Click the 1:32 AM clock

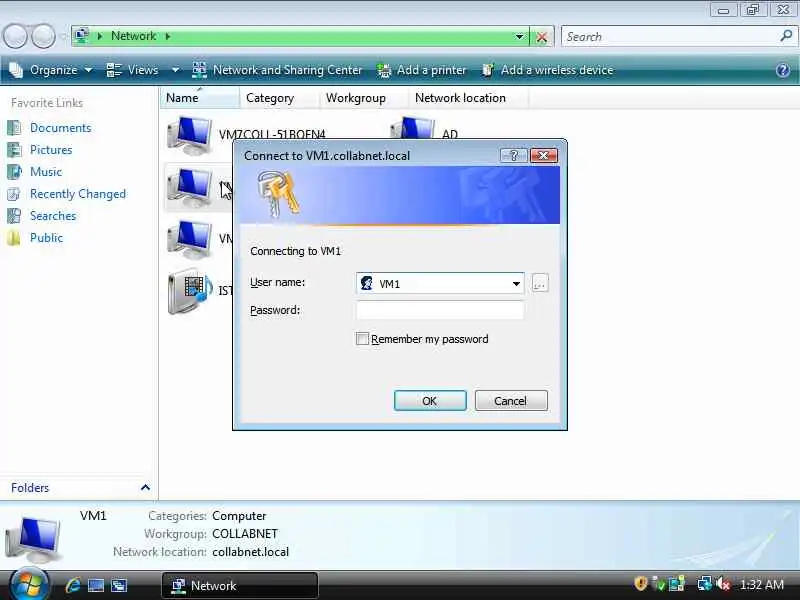click(x=762, y=584)
